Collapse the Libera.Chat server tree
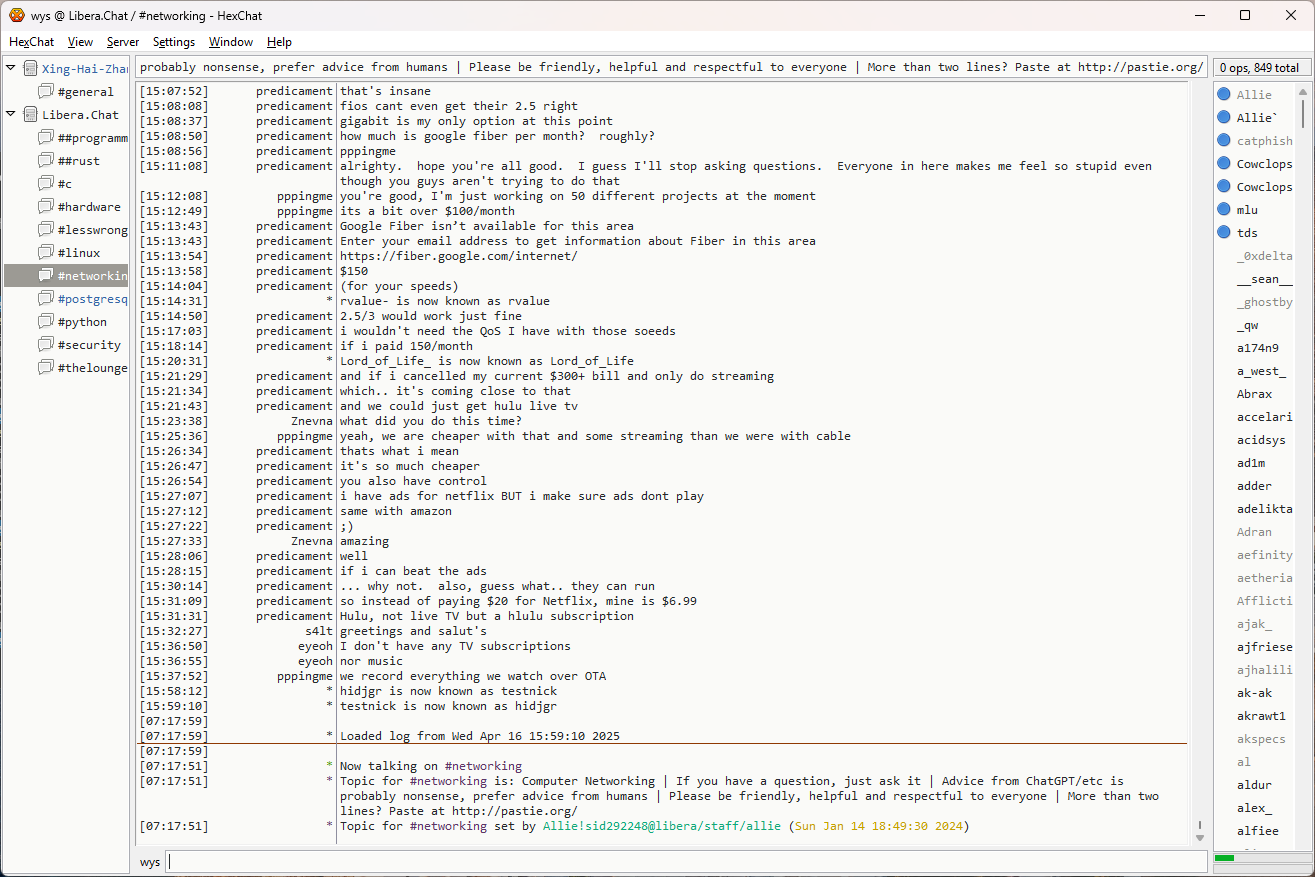 point(11,115)
